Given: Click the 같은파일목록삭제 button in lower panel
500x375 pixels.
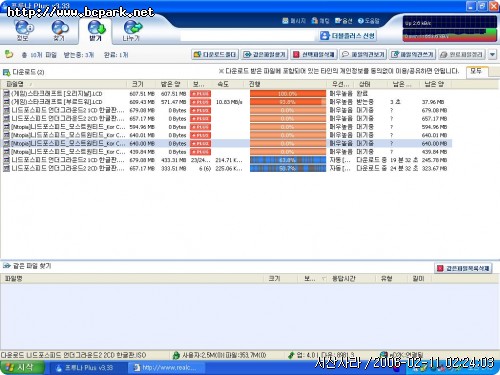Looking at the screenshot, I should tap(464, 268).
